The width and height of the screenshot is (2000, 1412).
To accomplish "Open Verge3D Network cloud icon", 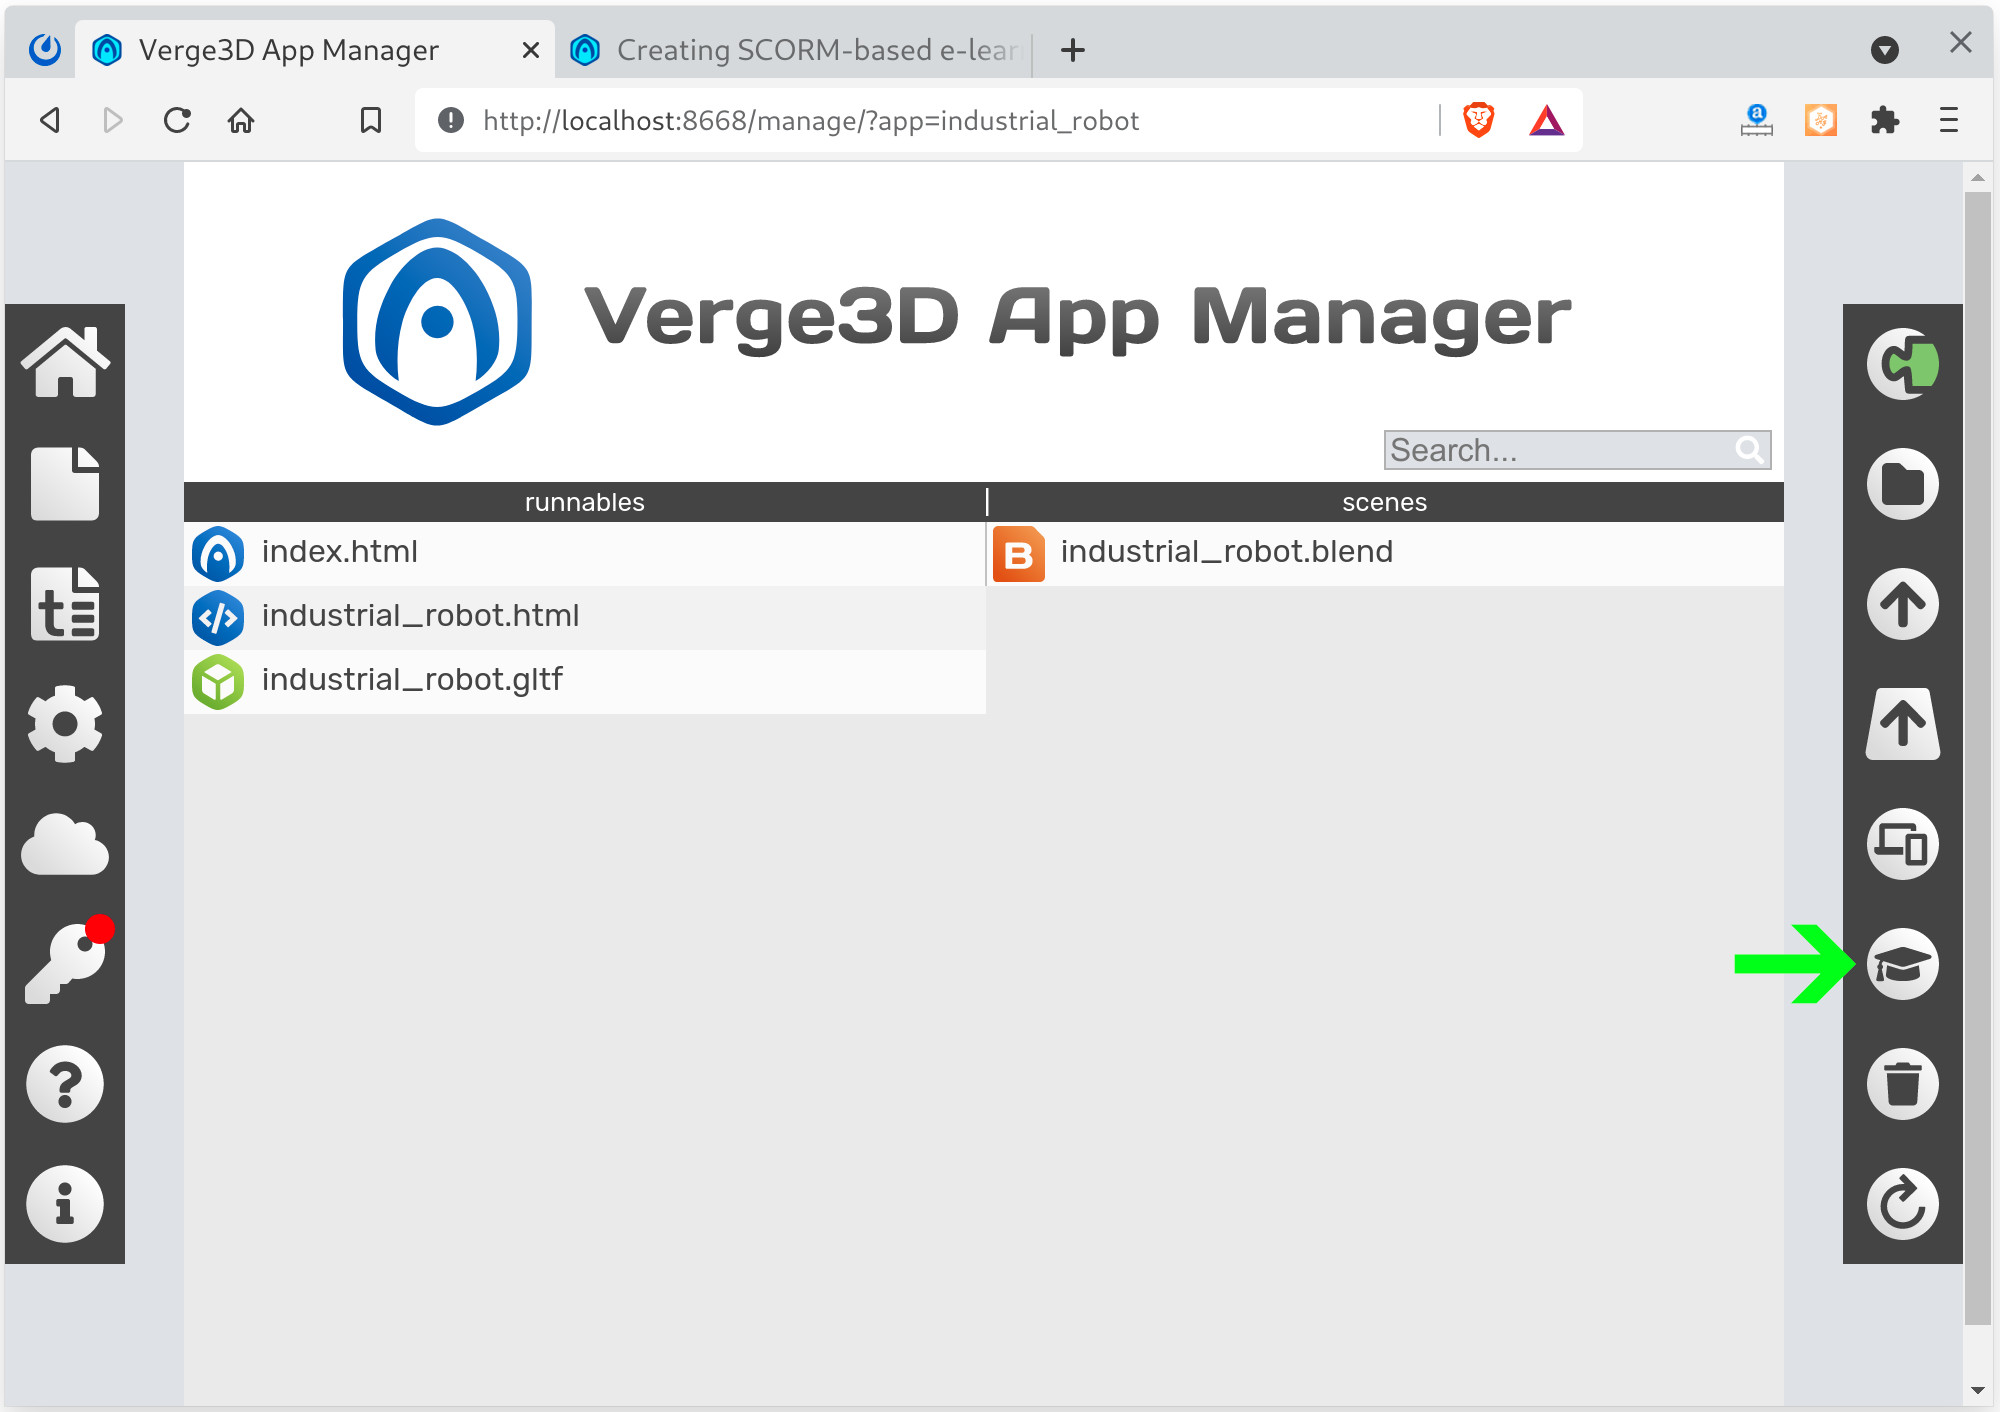I will pyautogui.click(x=65, y=845).
